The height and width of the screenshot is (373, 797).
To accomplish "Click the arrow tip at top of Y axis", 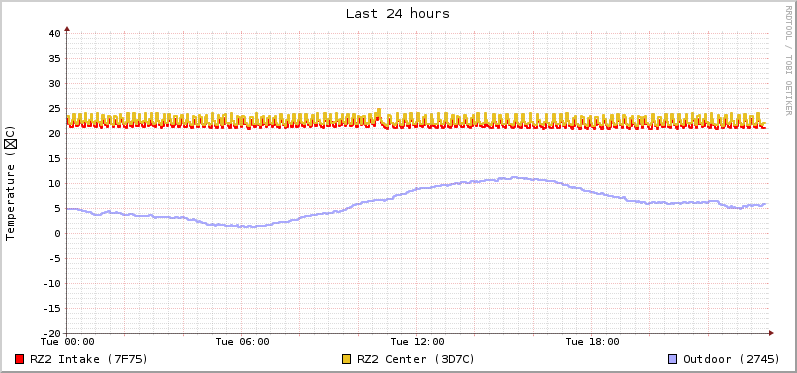I will 67,28.
